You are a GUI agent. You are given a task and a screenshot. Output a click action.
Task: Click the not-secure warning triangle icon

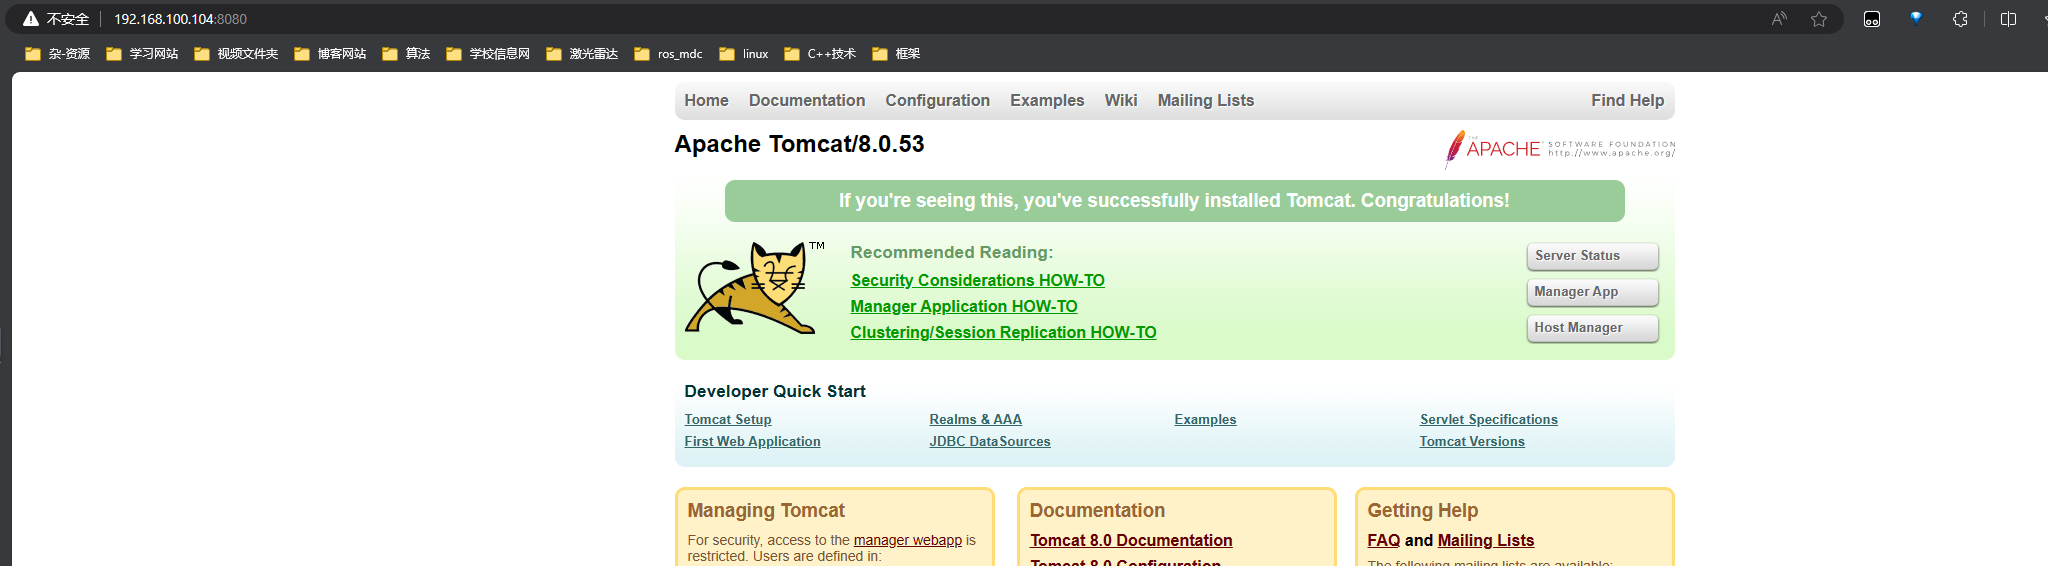[31, 19]
